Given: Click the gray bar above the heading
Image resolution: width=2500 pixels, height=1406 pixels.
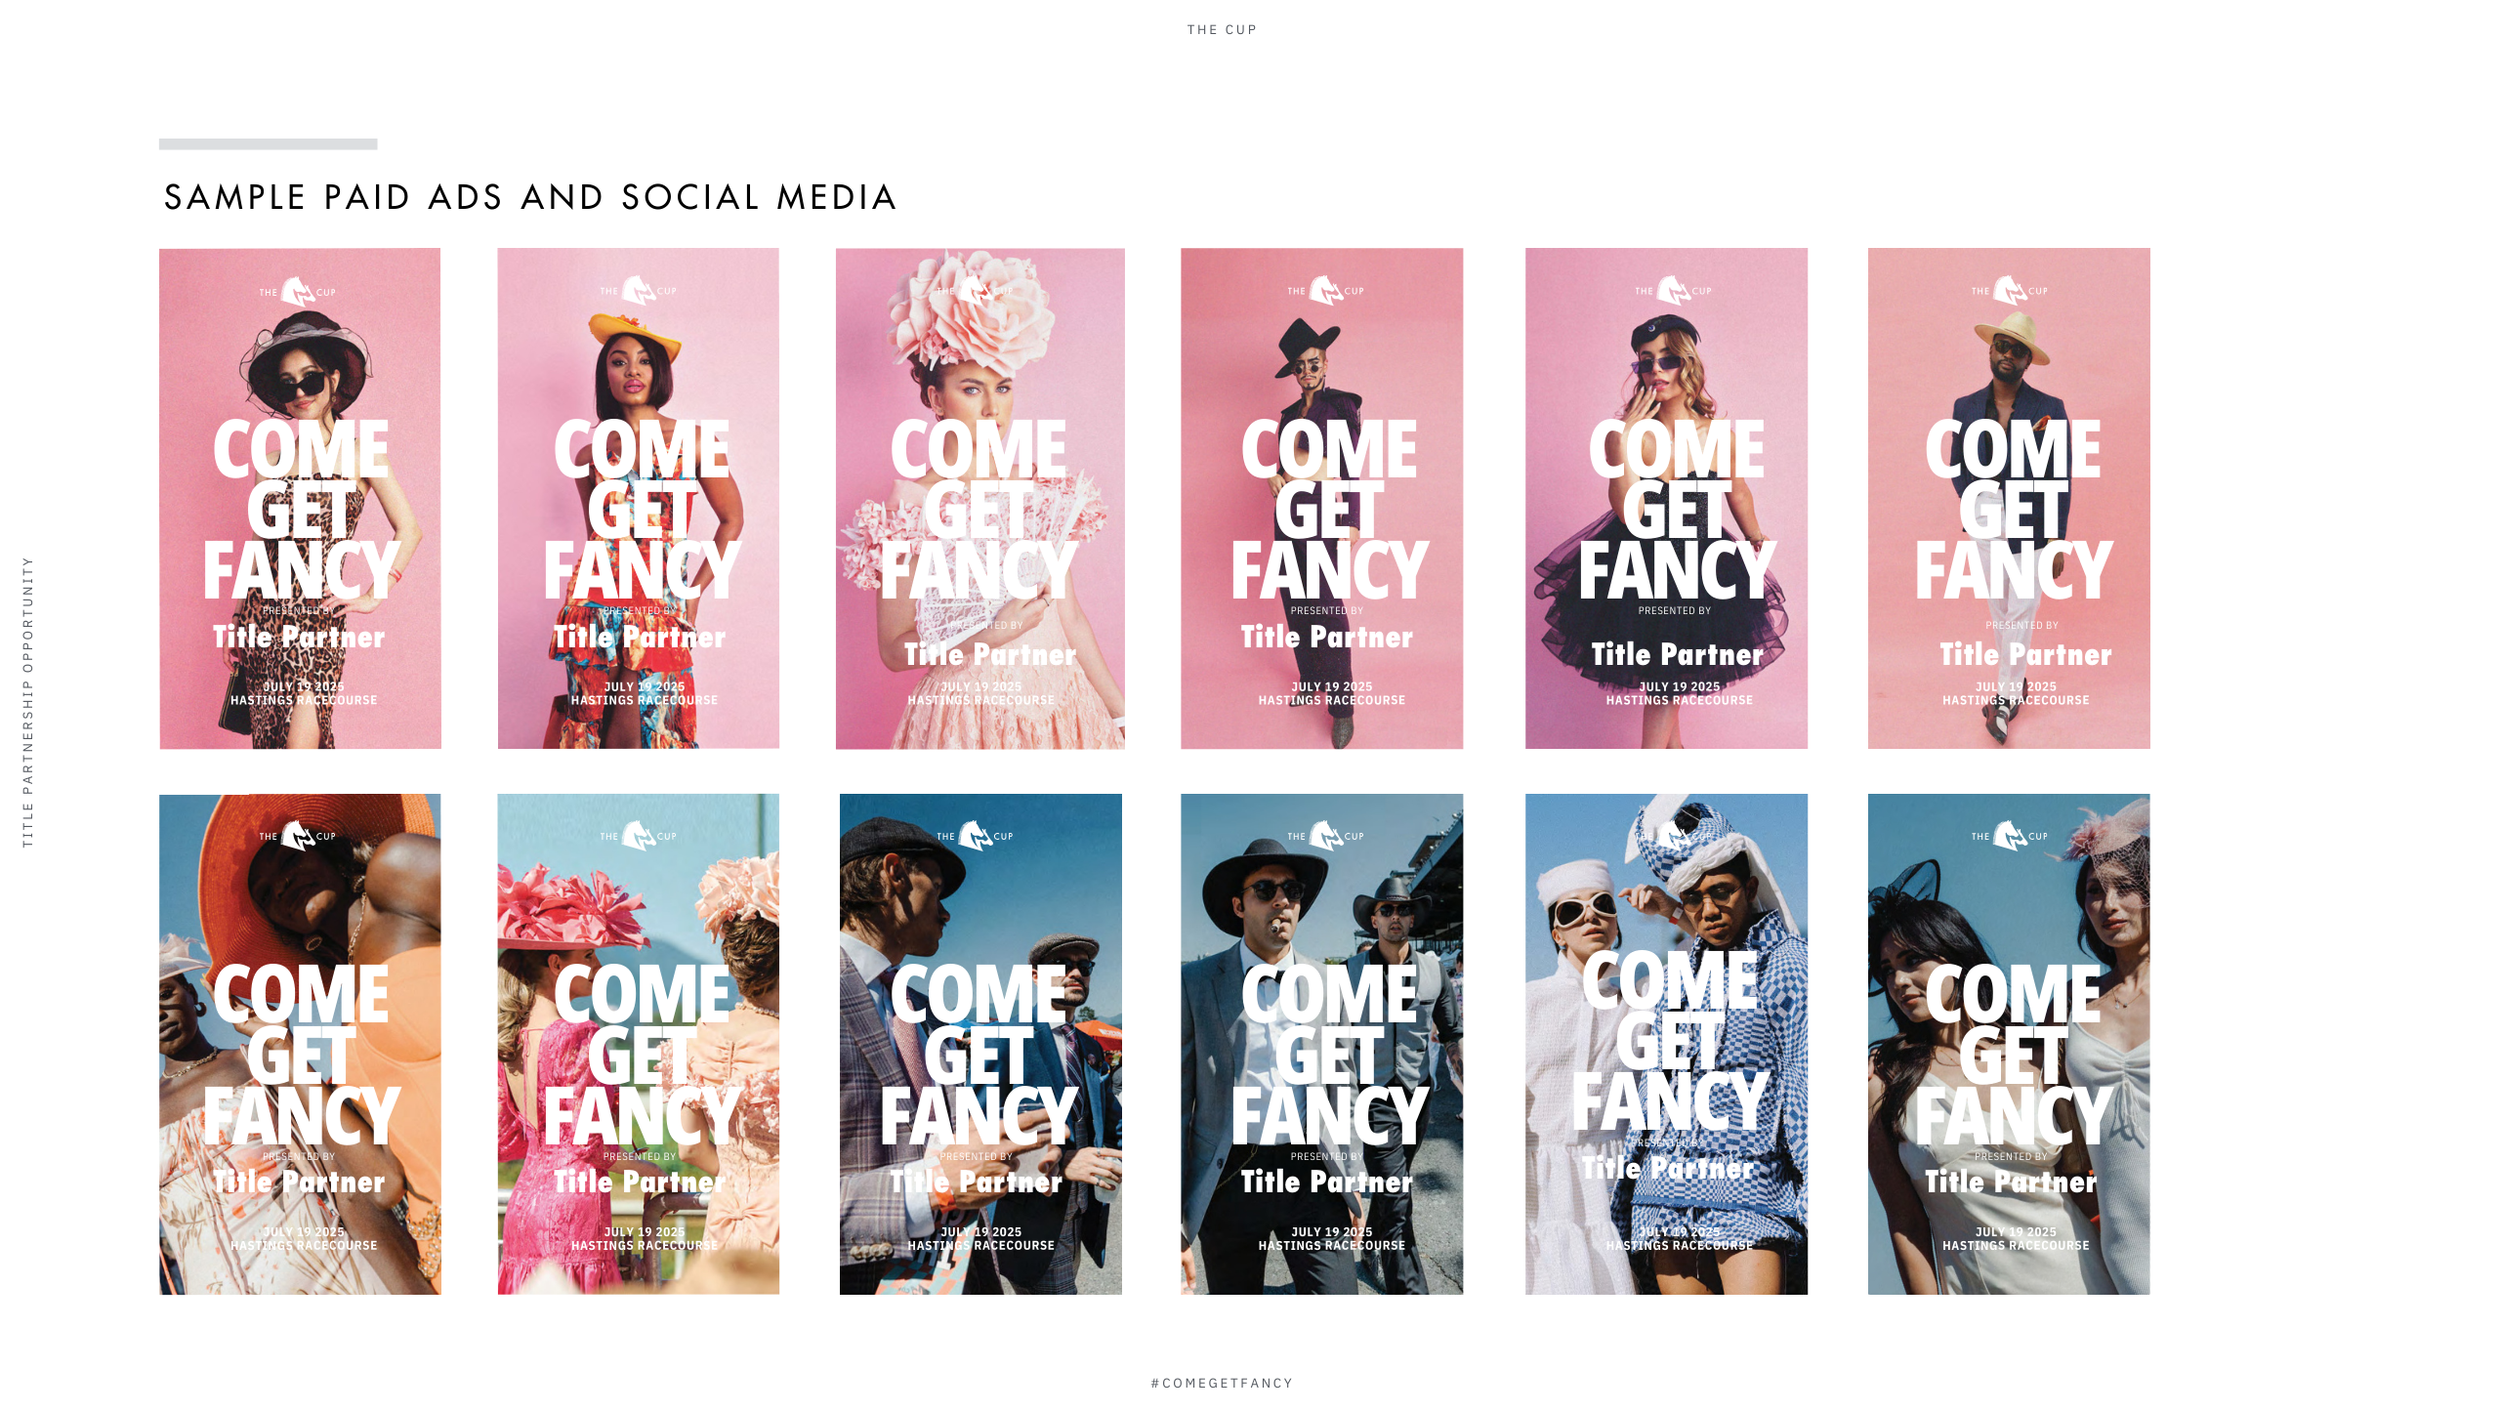Looking at the screenshot, I should point(268,144).
